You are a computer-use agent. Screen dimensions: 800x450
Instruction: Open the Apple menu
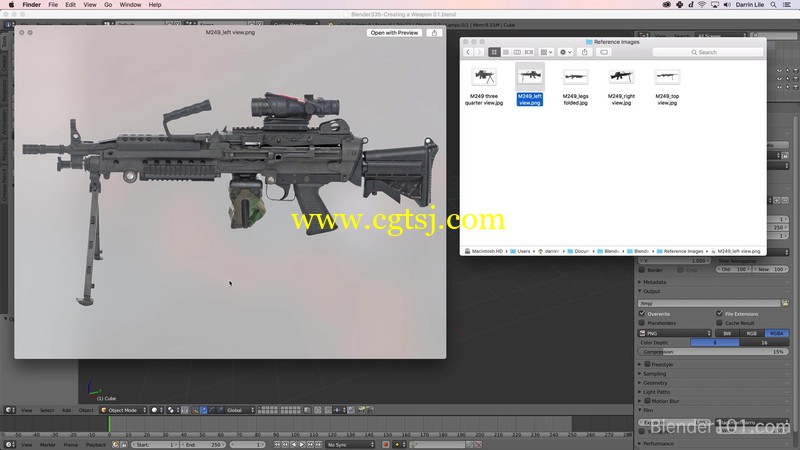(x=11, y=5)
